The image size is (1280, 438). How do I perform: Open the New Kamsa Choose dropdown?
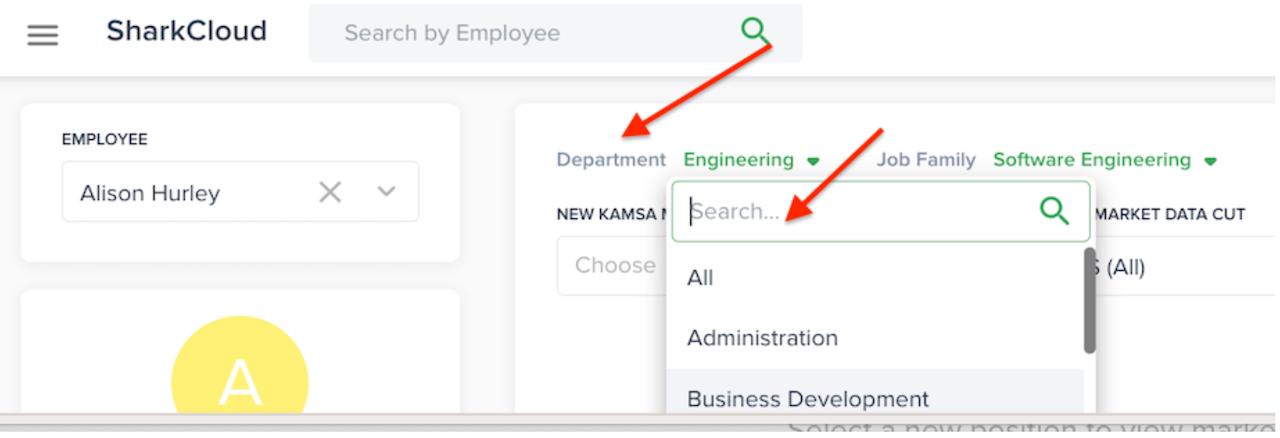pyautogui.click(x=614, y=266)
